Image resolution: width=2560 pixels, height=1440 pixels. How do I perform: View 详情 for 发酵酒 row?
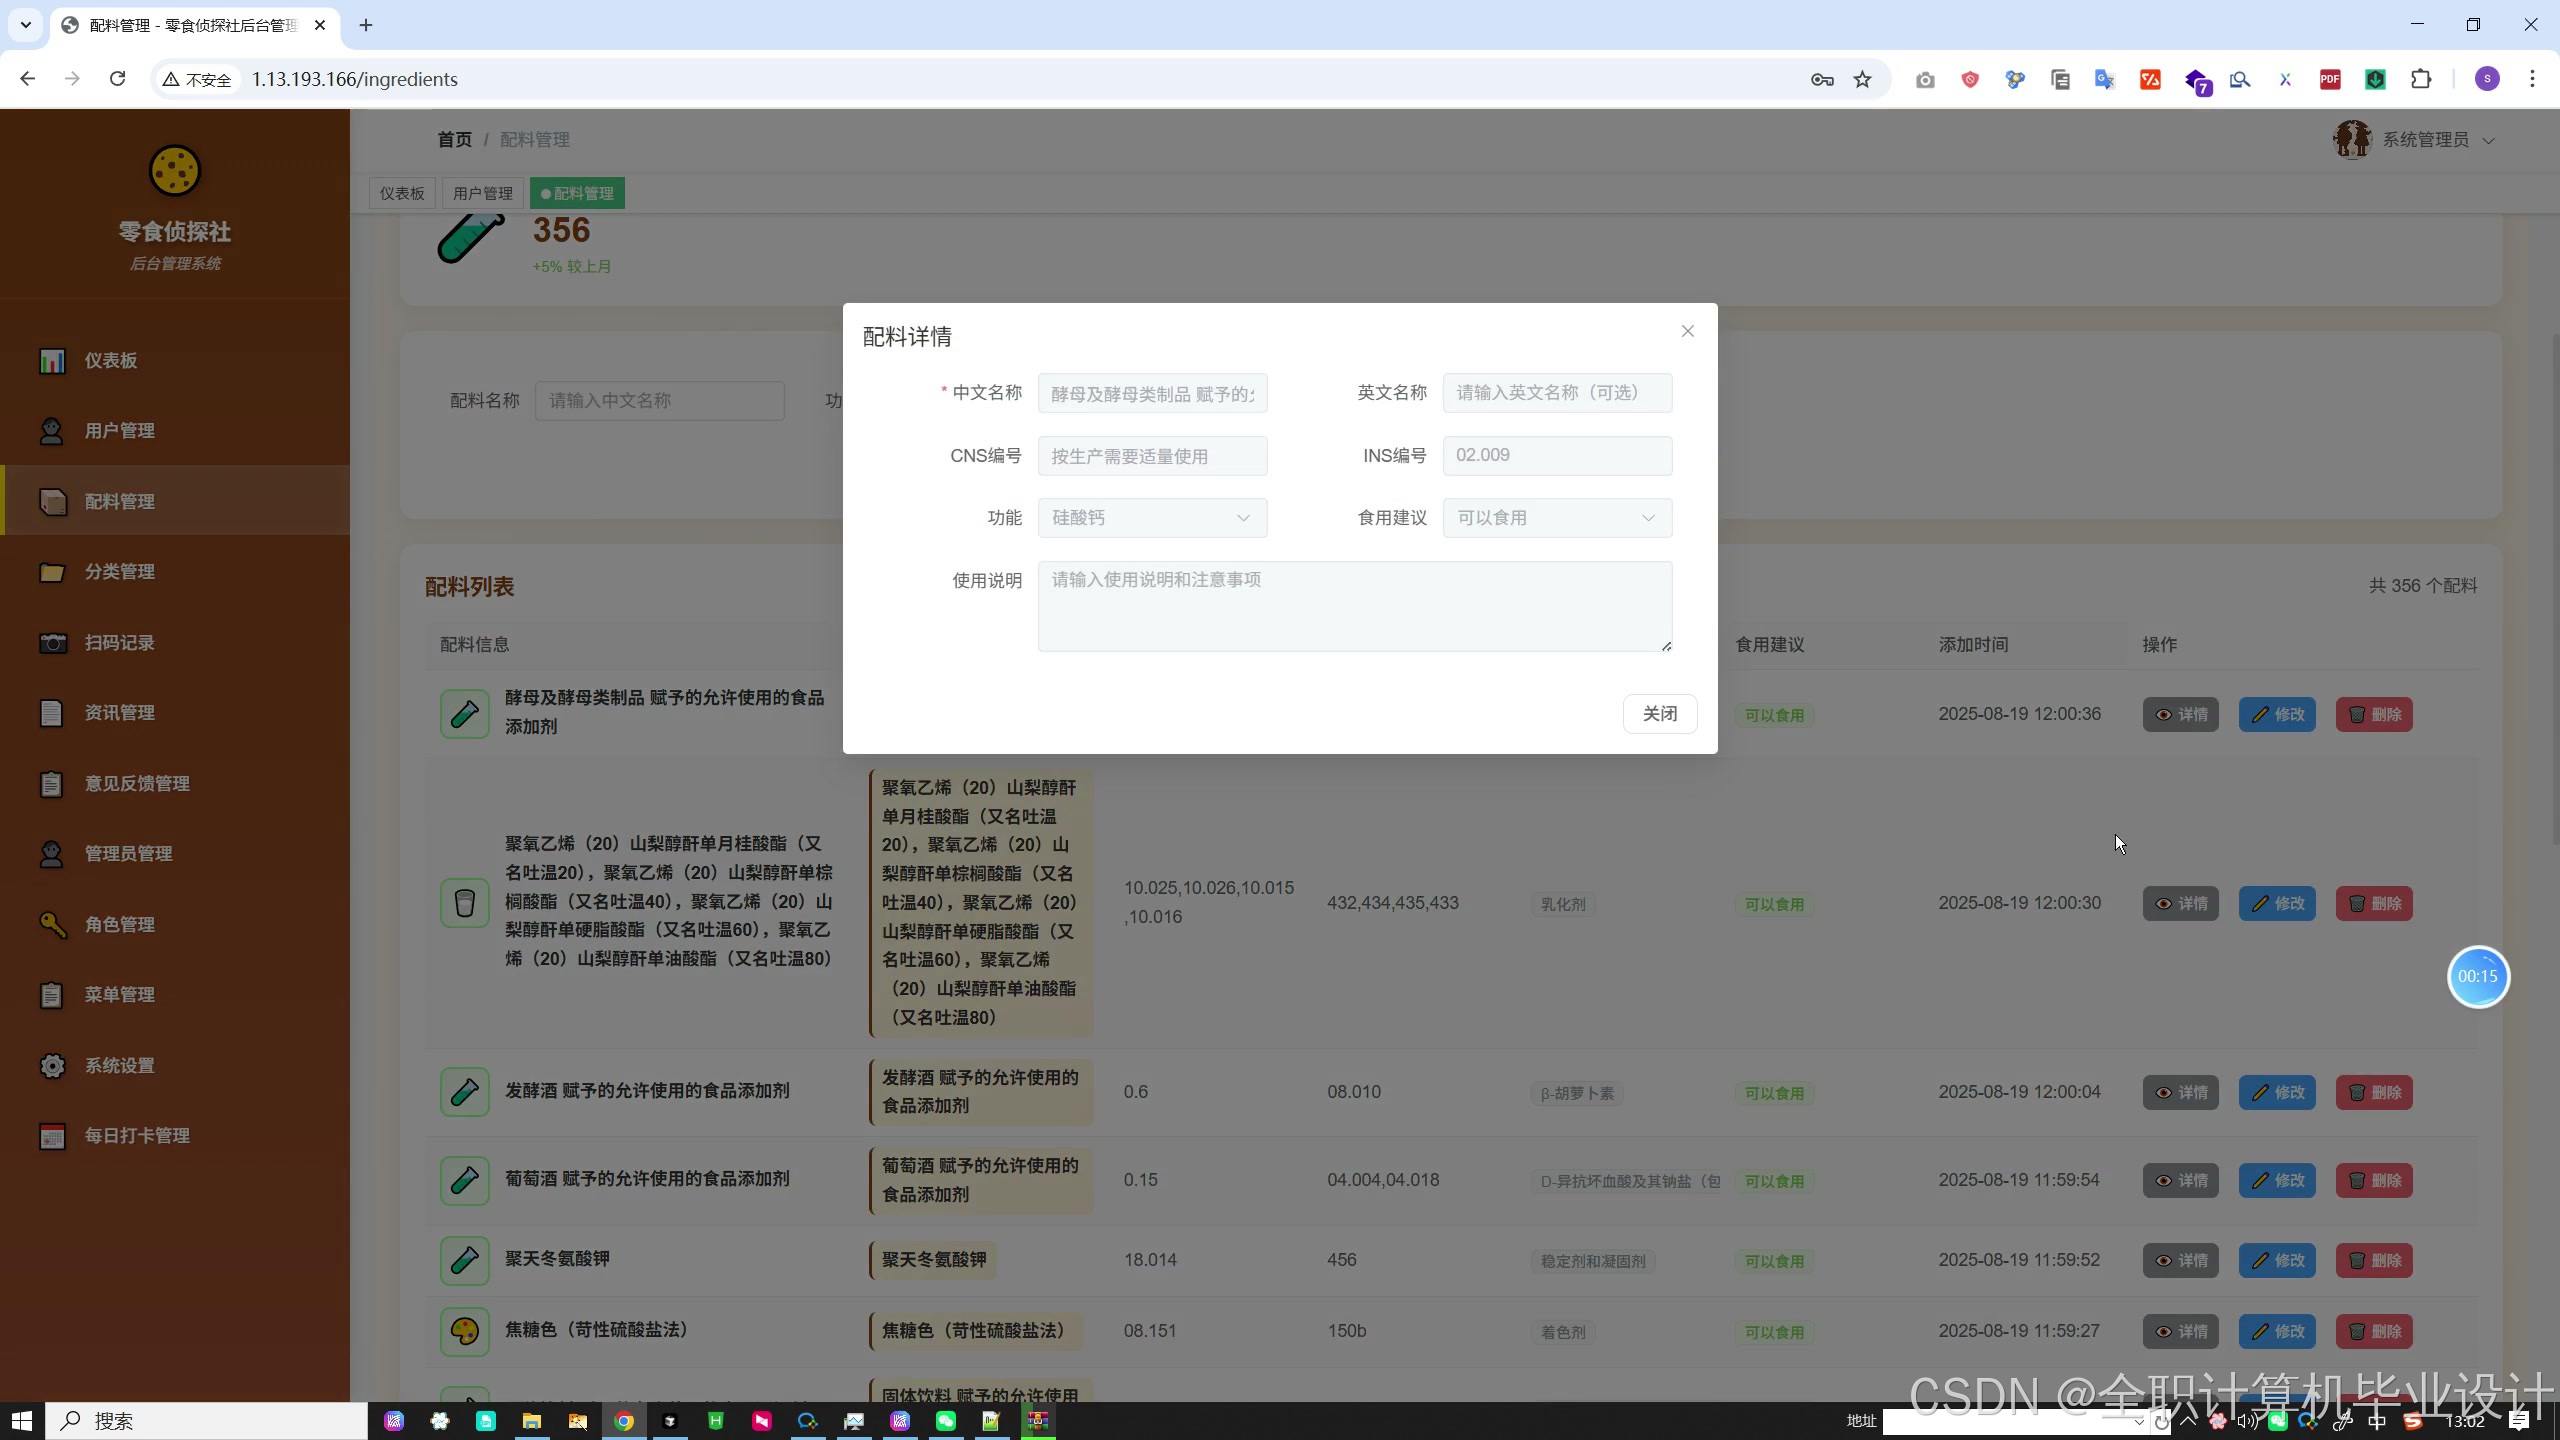tap(2180, 1092)
